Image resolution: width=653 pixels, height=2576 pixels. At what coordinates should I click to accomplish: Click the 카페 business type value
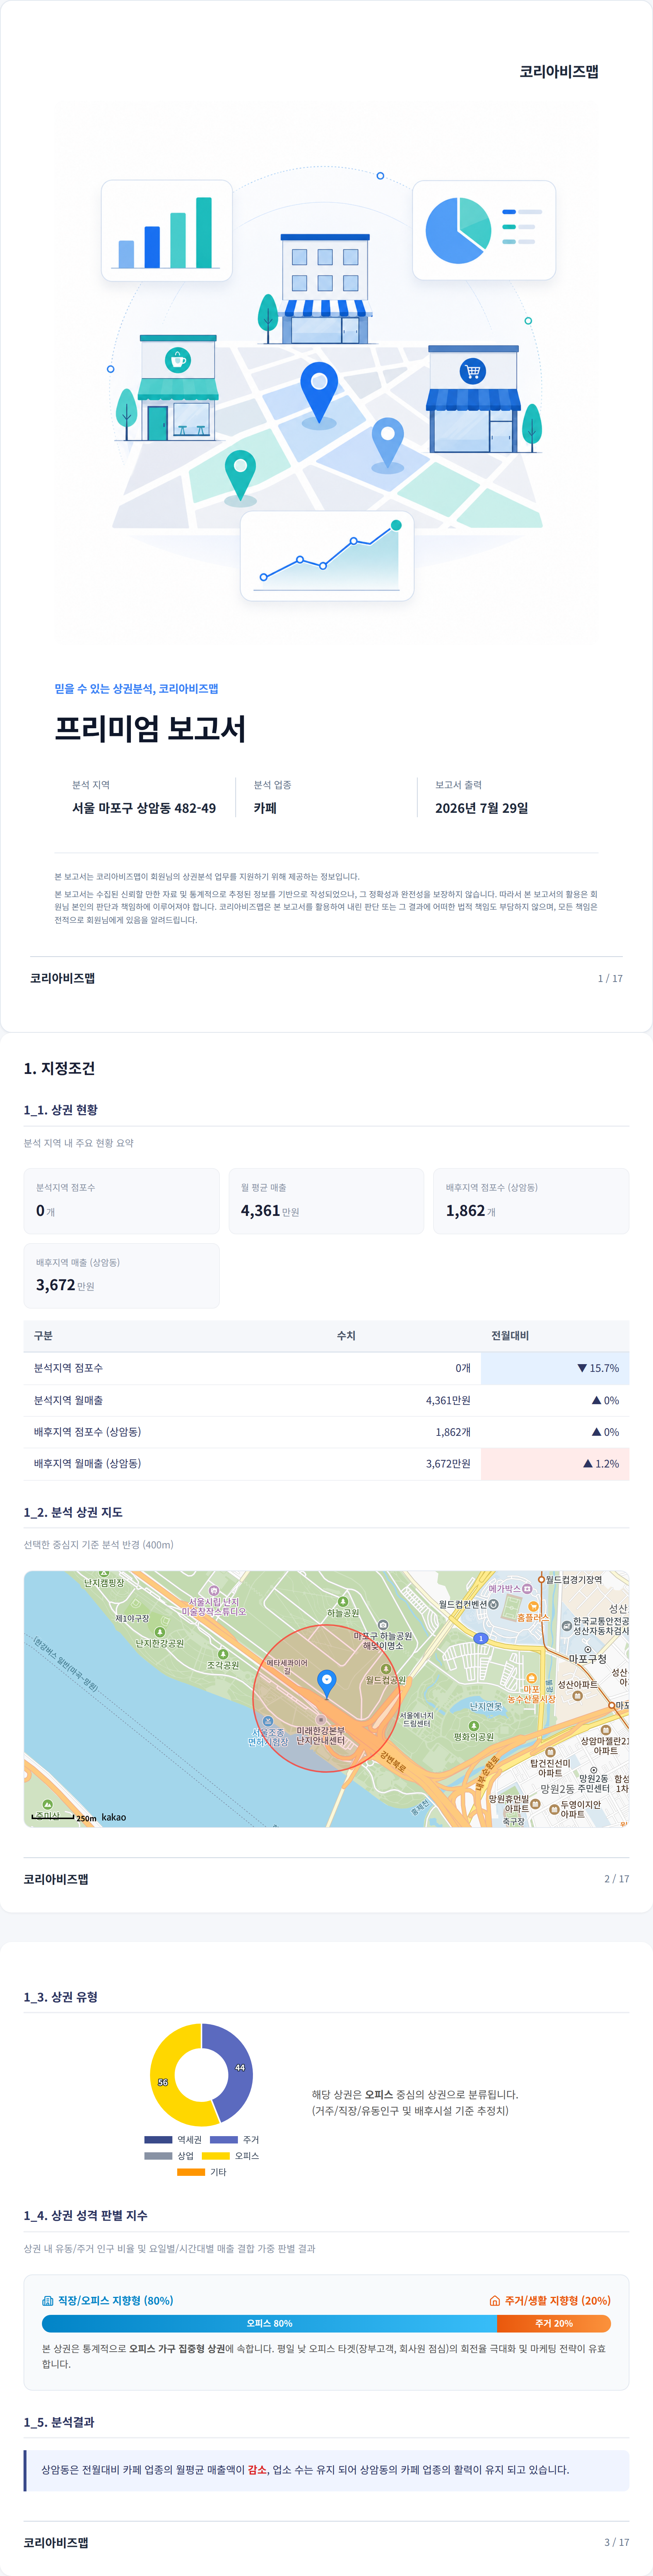tap(265, 808)
